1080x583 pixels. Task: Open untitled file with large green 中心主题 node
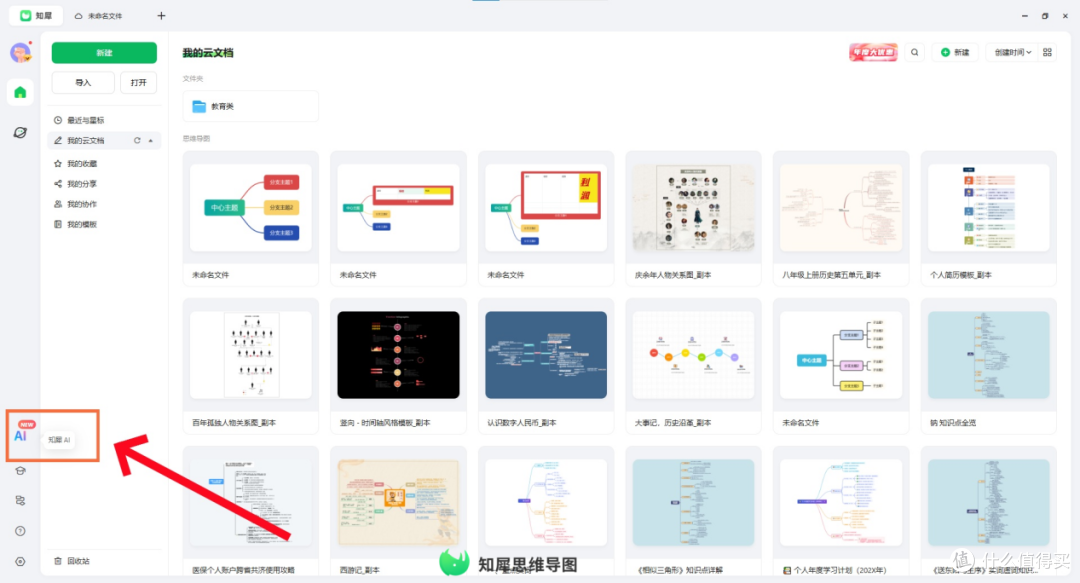(x=251, y=218)
